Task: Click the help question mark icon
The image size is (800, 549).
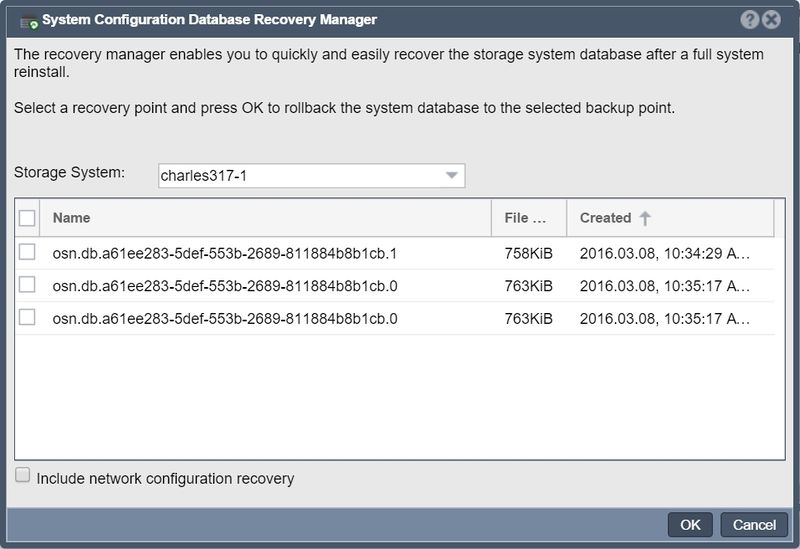Action: [749, 20]
